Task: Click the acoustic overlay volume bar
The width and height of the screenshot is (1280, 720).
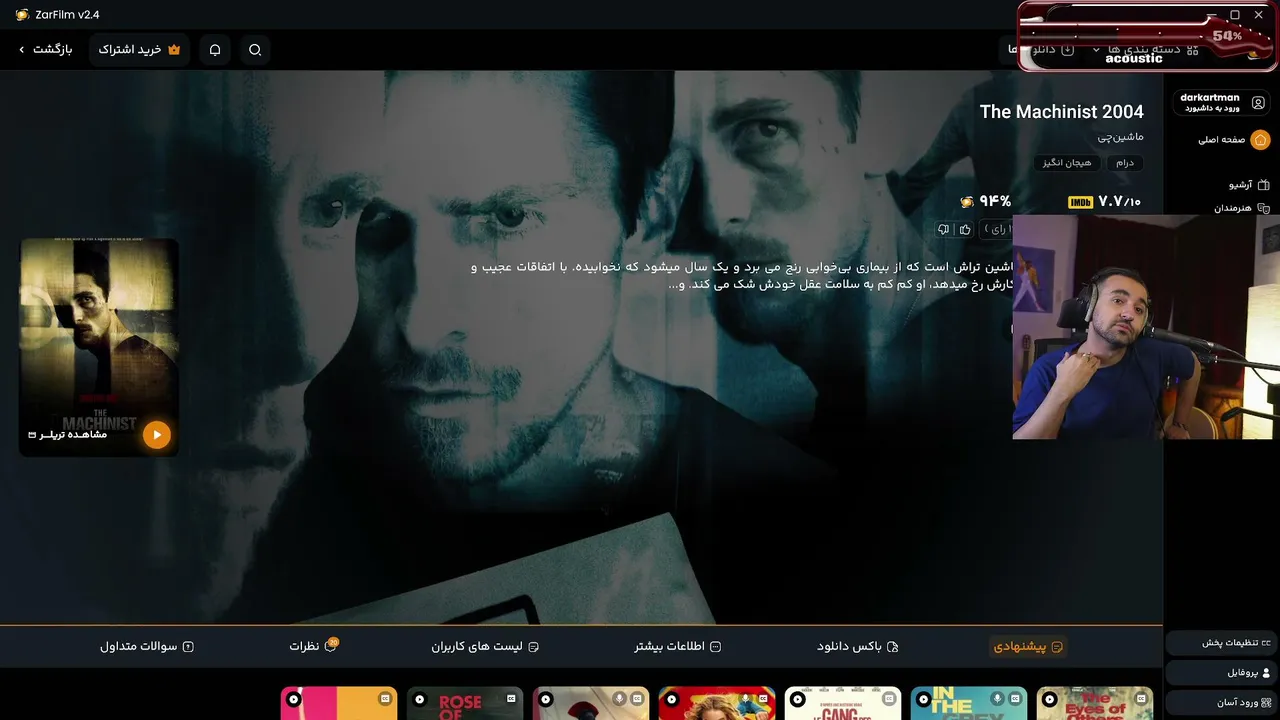Action: click(x=1145, y=38)
